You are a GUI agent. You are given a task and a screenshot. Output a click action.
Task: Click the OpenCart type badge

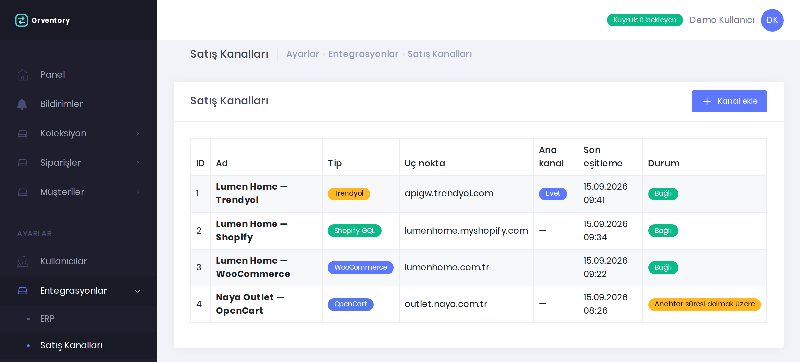351,304
